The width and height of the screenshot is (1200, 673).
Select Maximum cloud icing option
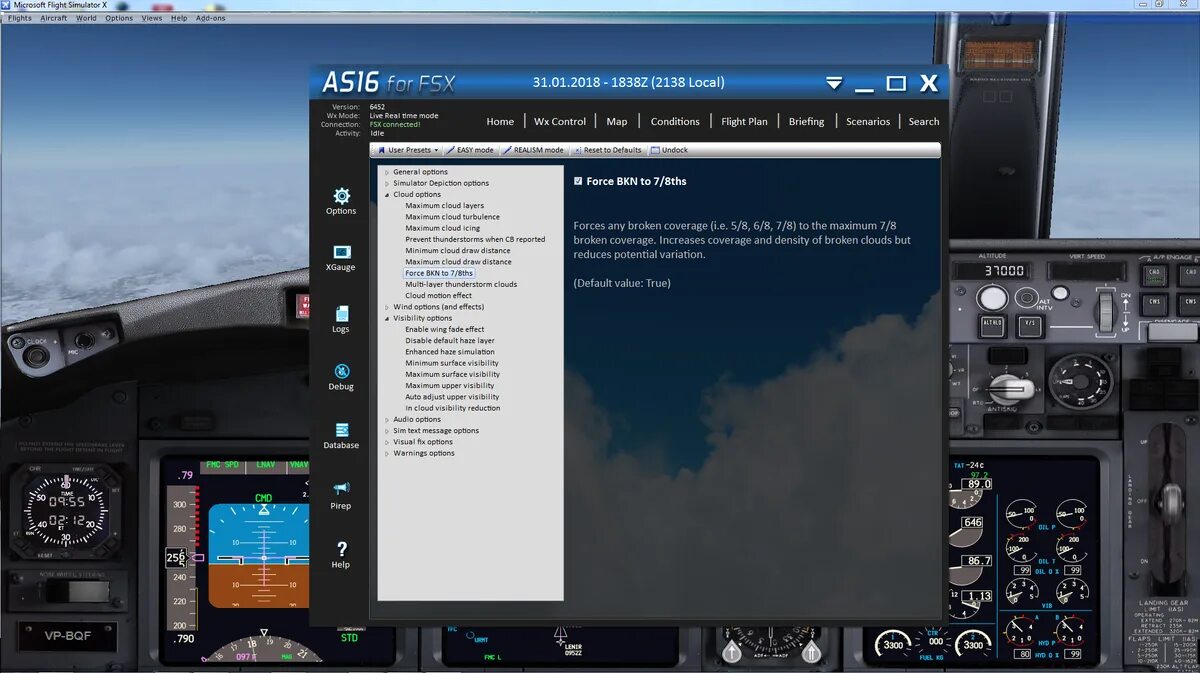coord(443,228)
